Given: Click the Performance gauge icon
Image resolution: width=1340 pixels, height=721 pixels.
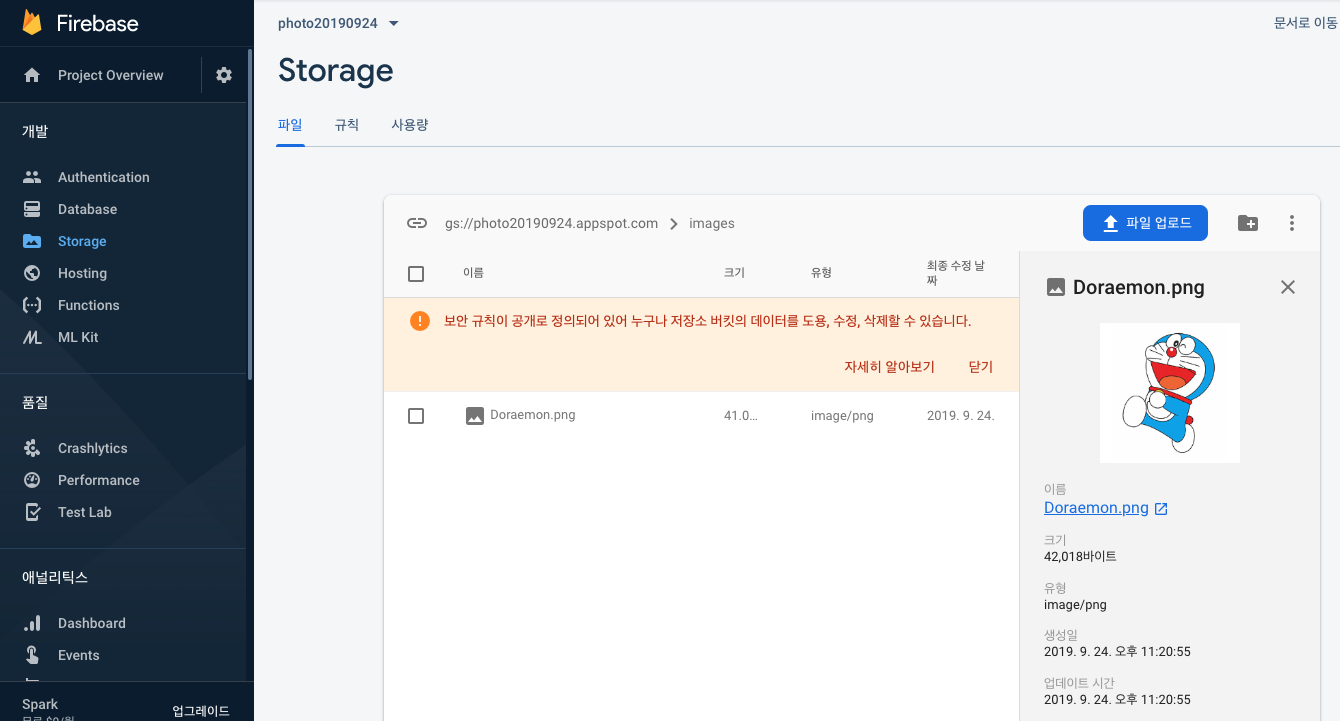Looking at the screenshot, I should [32, 480].
